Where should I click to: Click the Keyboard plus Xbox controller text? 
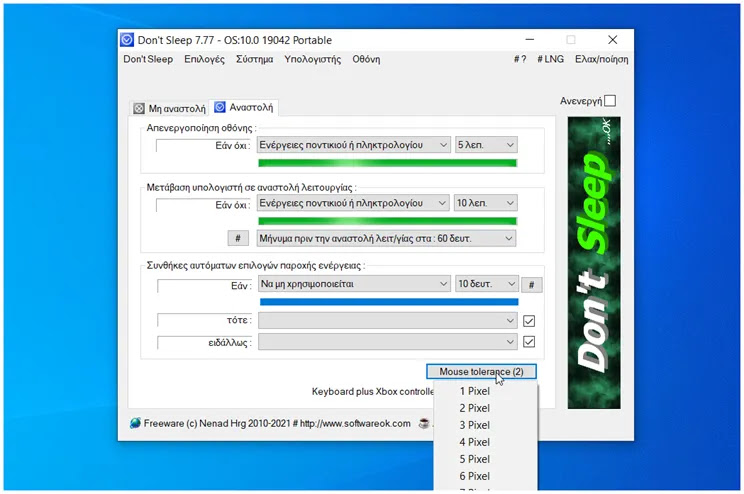point(373,391)
